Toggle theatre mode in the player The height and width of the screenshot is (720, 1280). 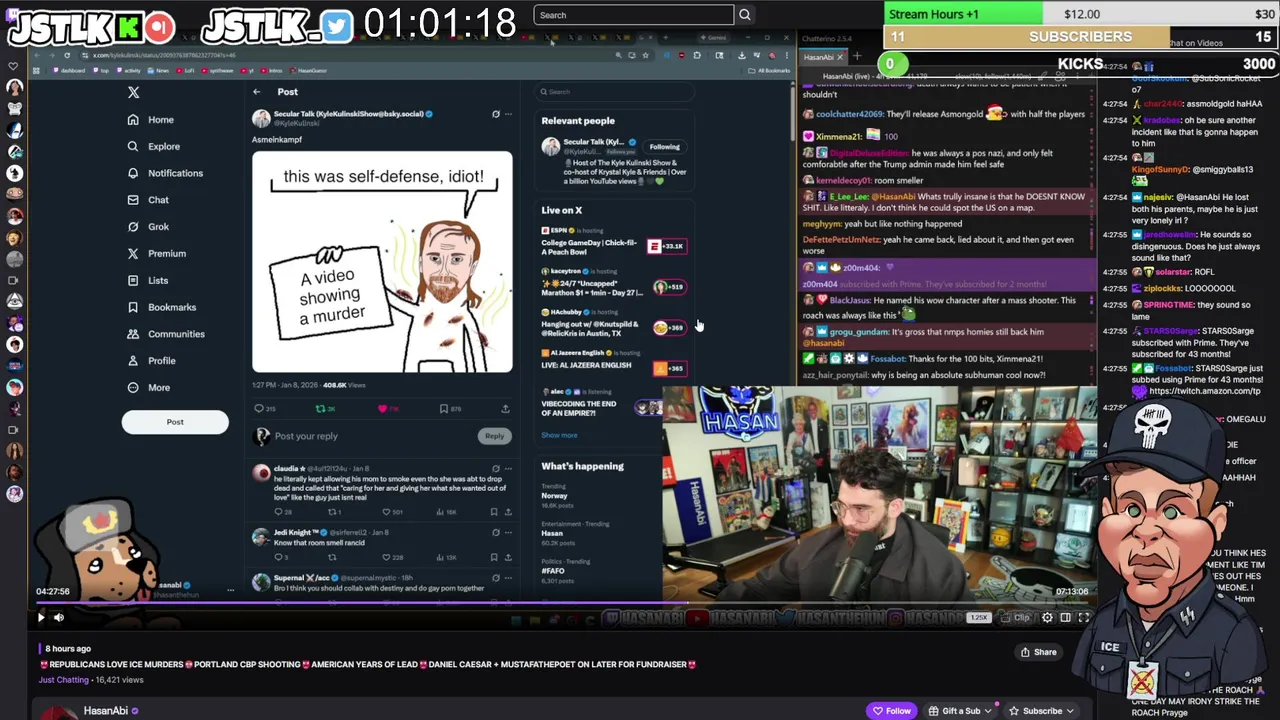pyautogui.click(x=1065, y=617)
